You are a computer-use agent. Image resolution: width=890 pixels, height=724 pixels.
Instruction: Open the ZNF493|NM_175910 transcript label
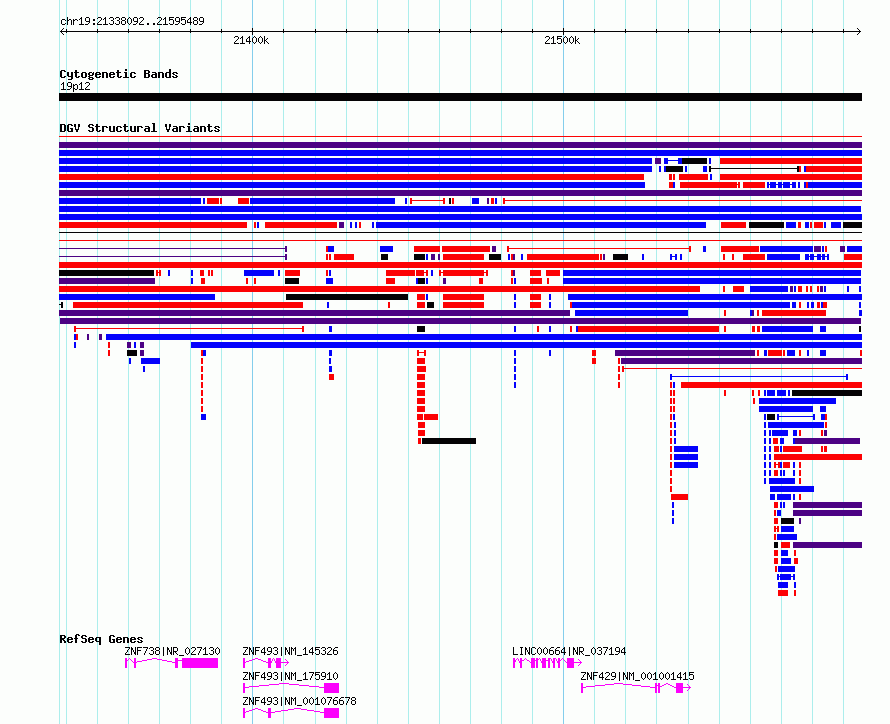(x=290, y=676)
